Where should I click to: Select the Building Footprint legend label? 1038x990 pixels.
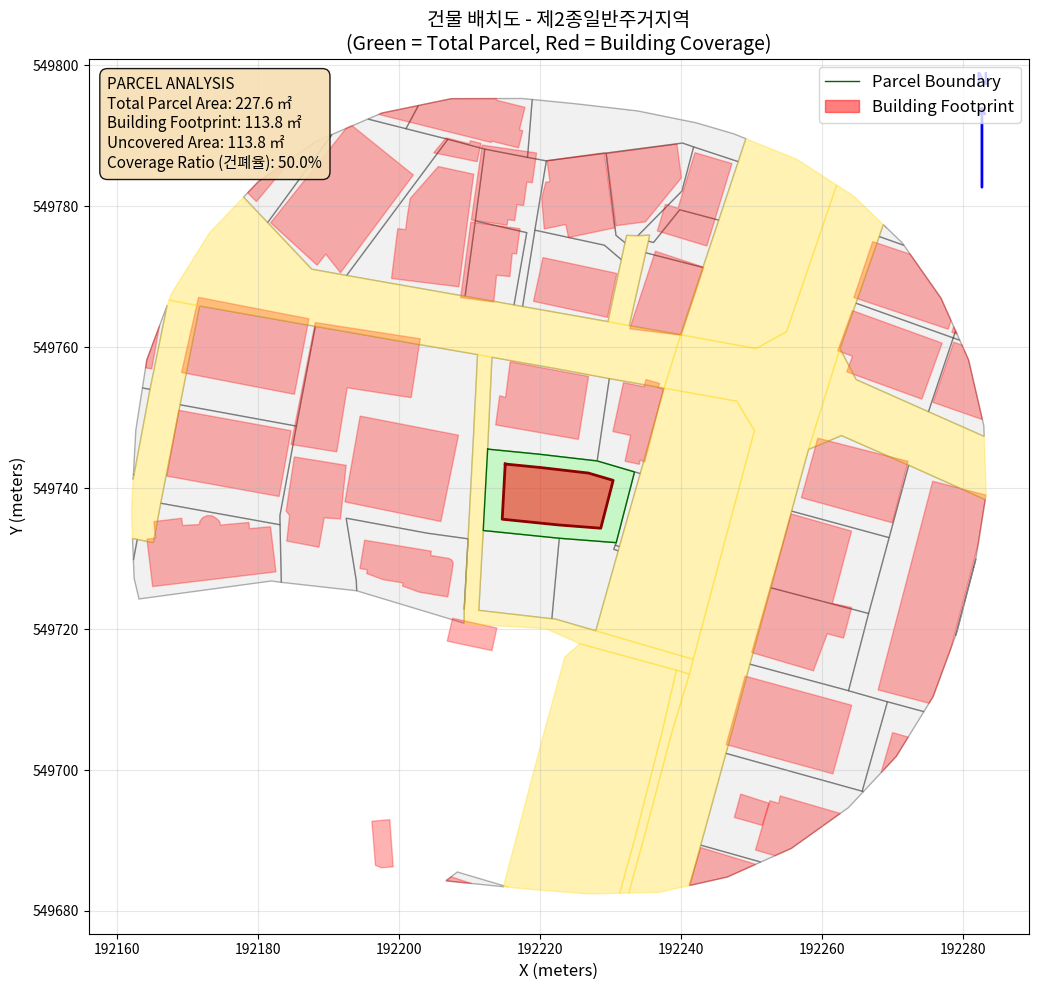[942, 106]
